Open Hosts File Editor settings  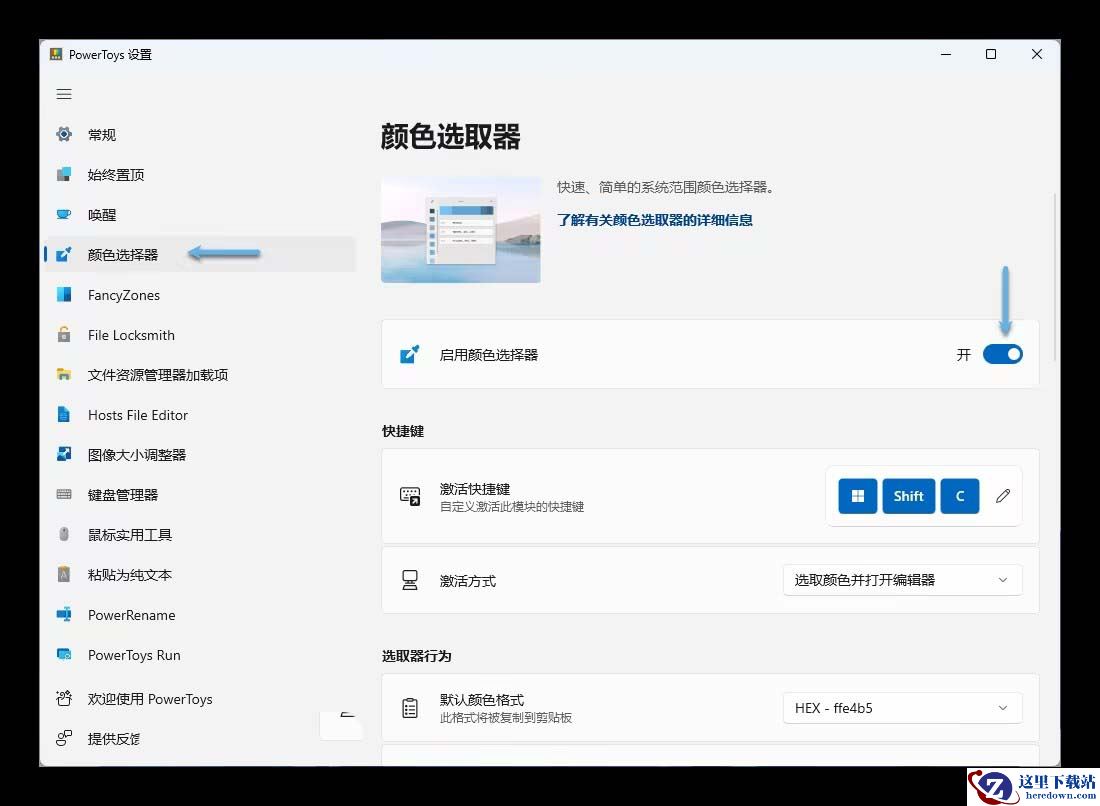[x=200, y=415]
